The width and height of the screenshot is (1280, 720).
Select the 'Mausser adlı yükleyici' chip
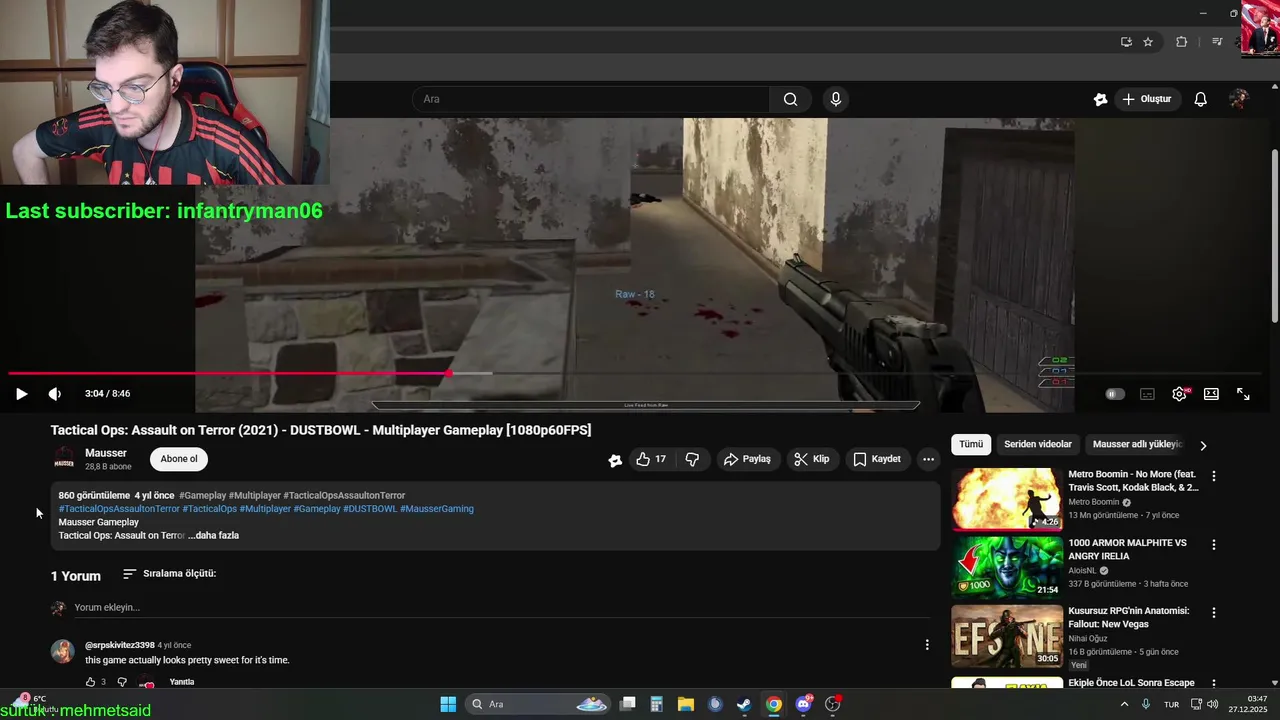point(1138,444)
